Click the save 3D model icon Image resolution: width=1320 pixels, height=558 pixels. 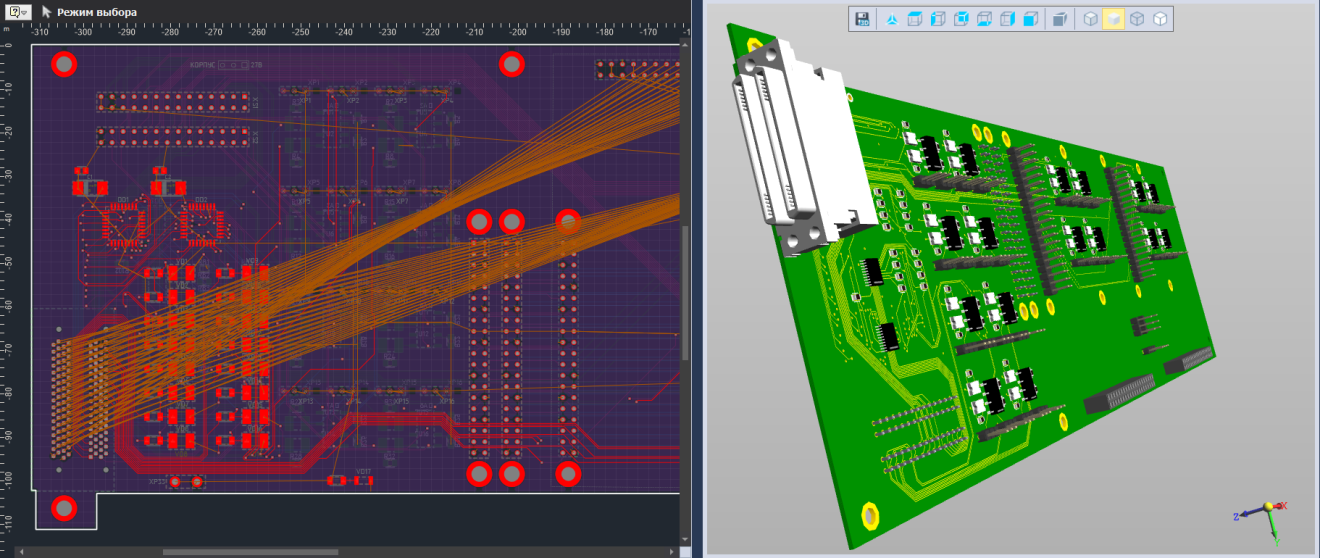point(862,19)
